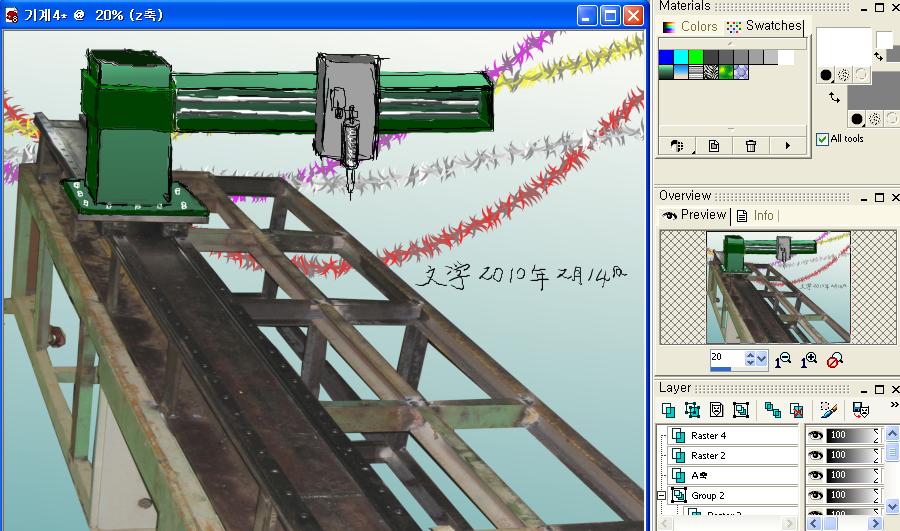Click the duplicate layer icon
This screenshot has width=900, height=531.
click(772, 410)
